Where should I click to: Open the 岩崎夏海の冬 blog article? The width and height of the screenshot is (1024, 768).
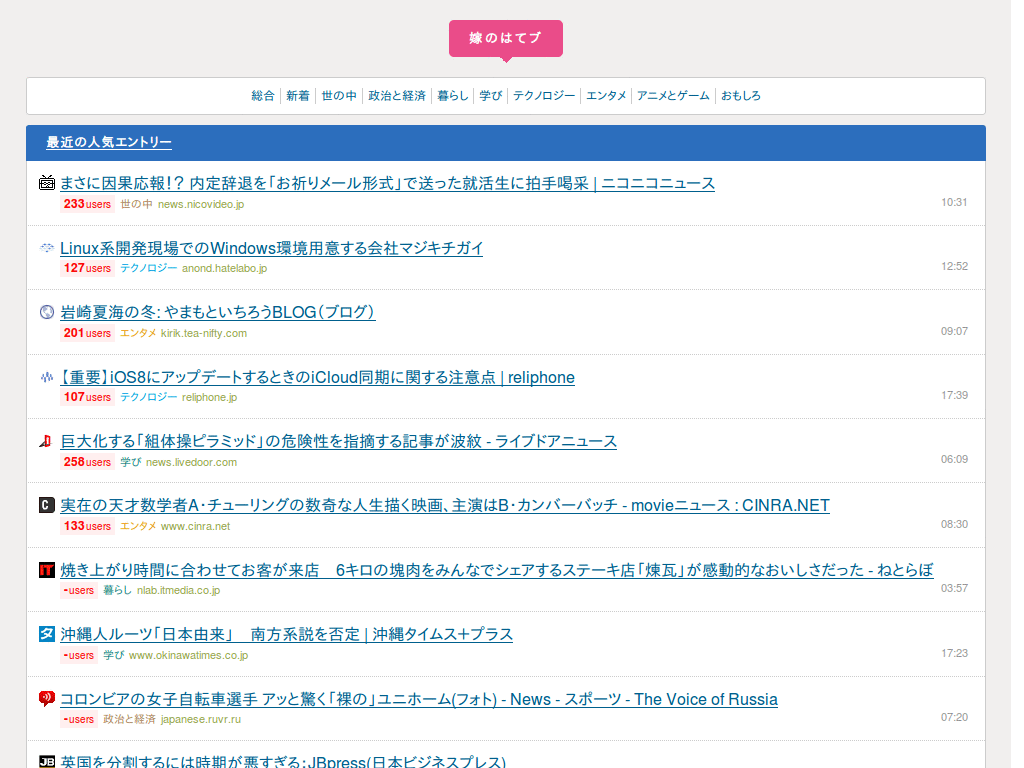click(217, 312)
